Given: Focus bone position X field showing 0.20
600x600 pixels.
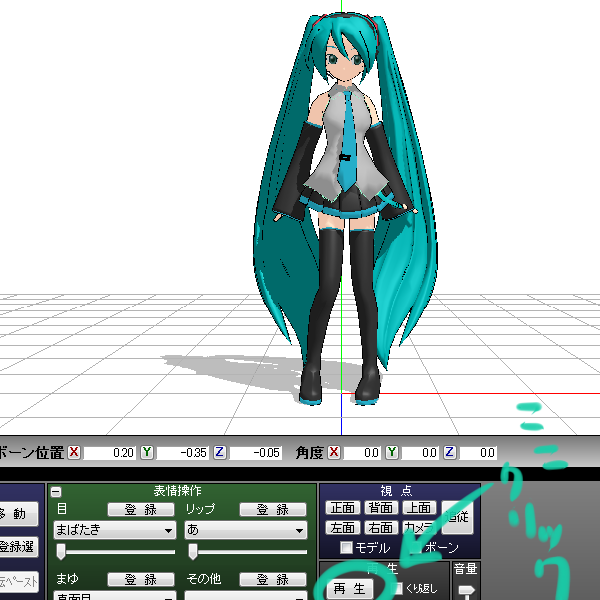Looking at the screenshot, I should (109, 453).
